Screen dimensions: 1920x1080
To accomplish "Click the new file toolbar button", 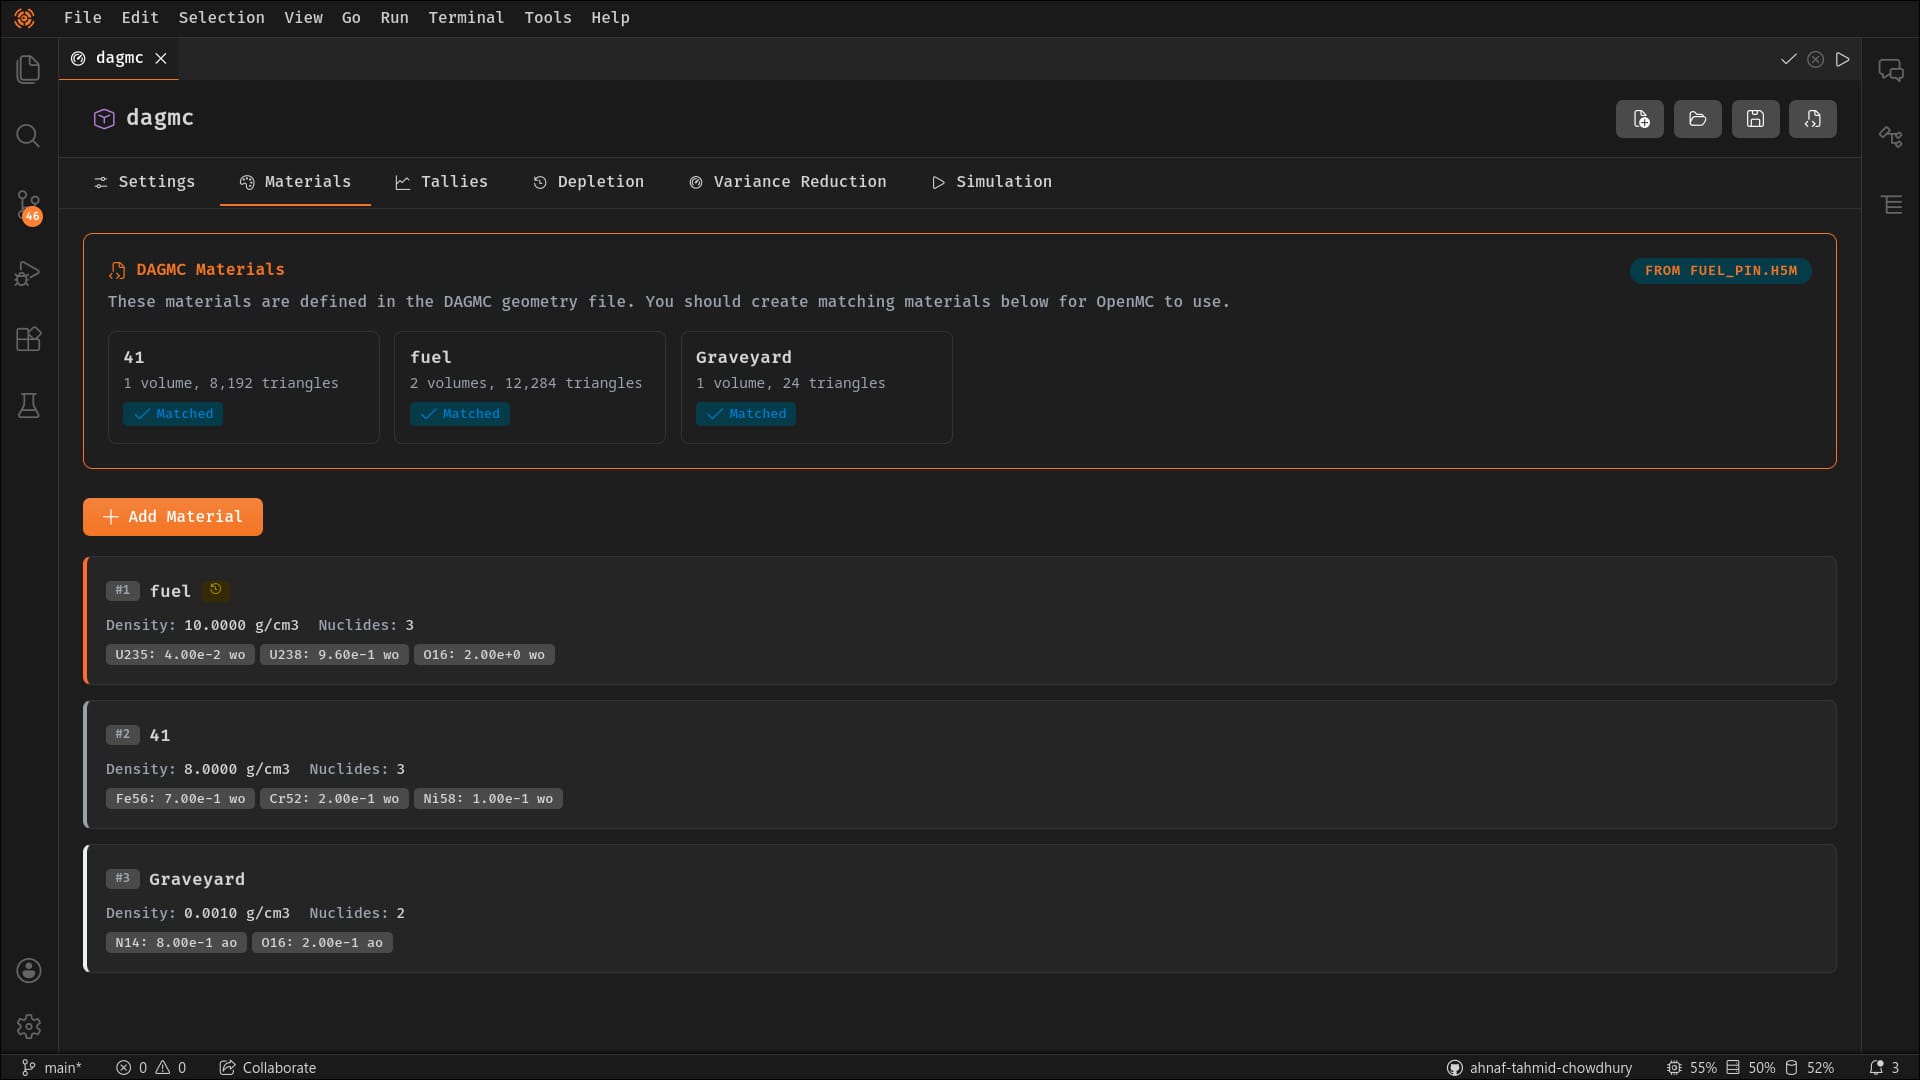I will 1640,119.
